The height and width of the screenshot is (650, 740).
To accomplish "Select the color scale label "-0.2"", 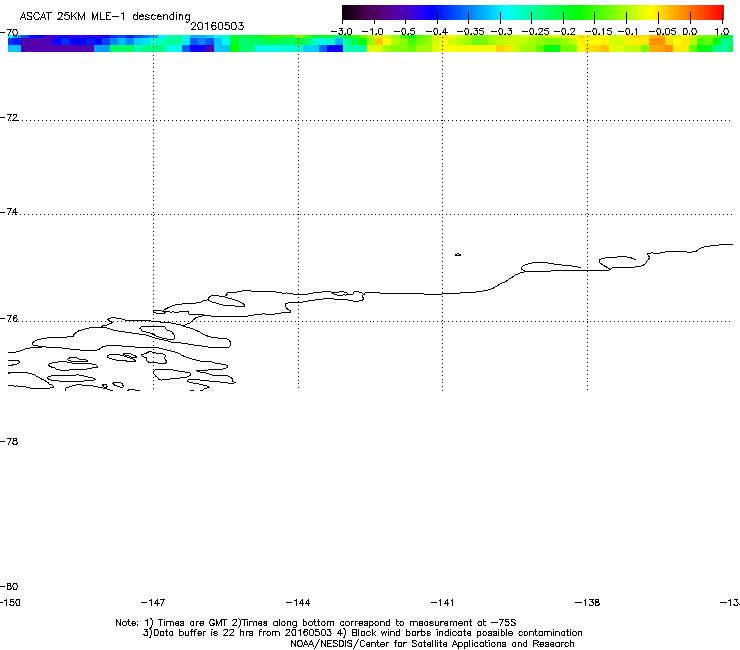I will click(564, 32).
